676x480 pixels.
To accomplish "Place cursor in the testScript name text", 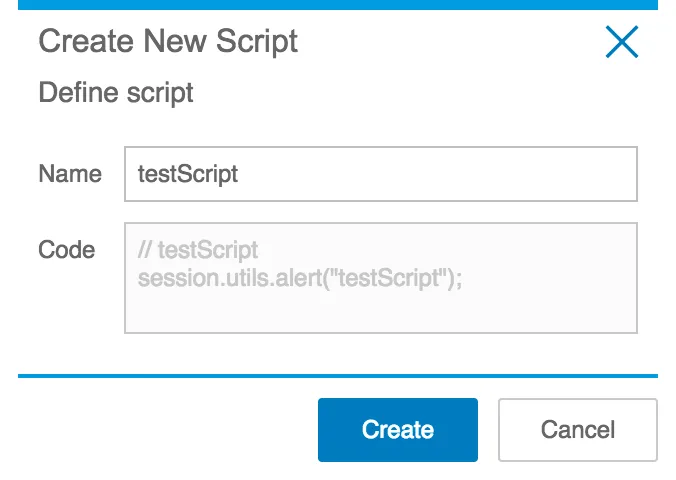I will [189, 174].
